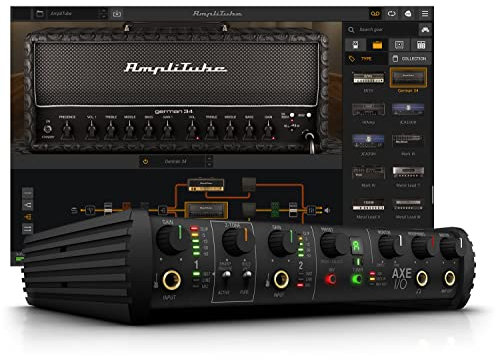Click the orange routing icon in left strip

pyautogui.click(x=28, y=217)
